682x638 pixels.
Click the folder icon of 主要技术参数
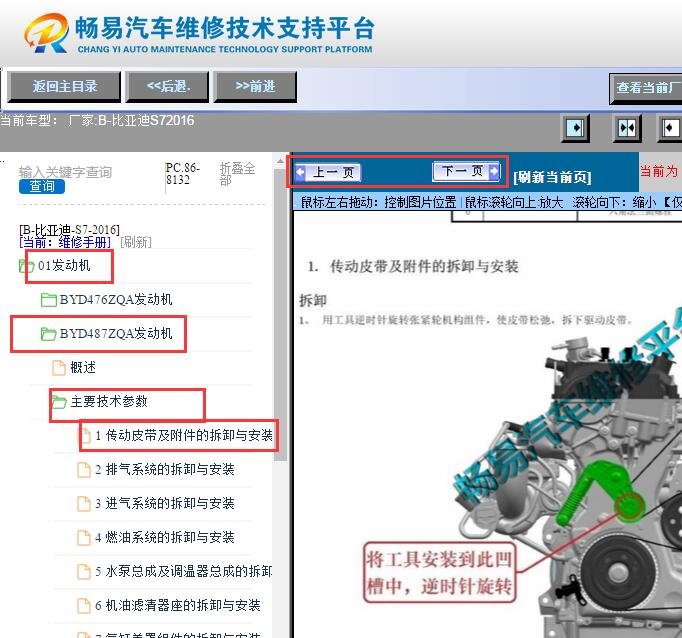coord(59,401)
